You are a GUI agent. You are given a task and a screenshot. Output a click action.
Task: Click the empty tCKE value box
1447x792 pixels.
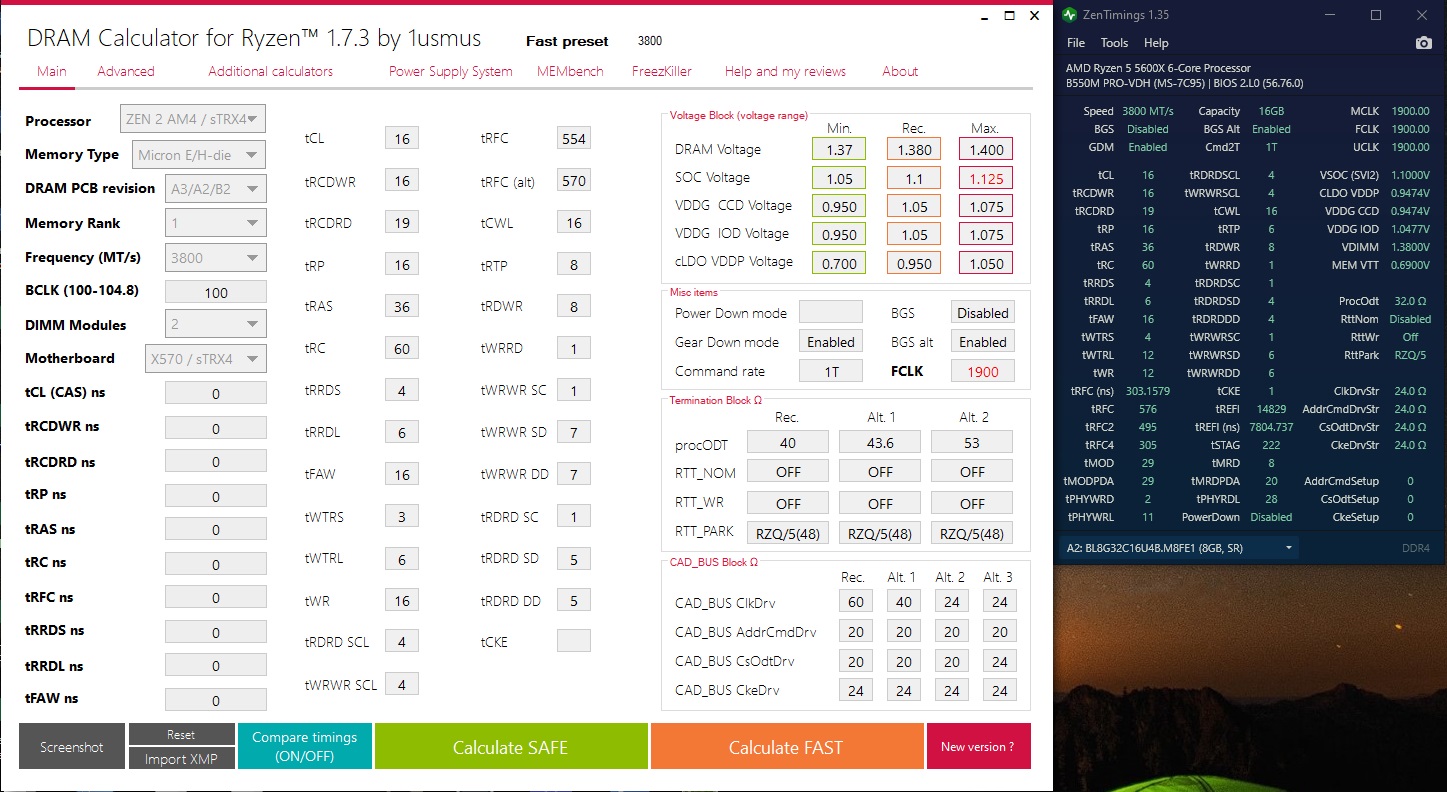point(574,641)
